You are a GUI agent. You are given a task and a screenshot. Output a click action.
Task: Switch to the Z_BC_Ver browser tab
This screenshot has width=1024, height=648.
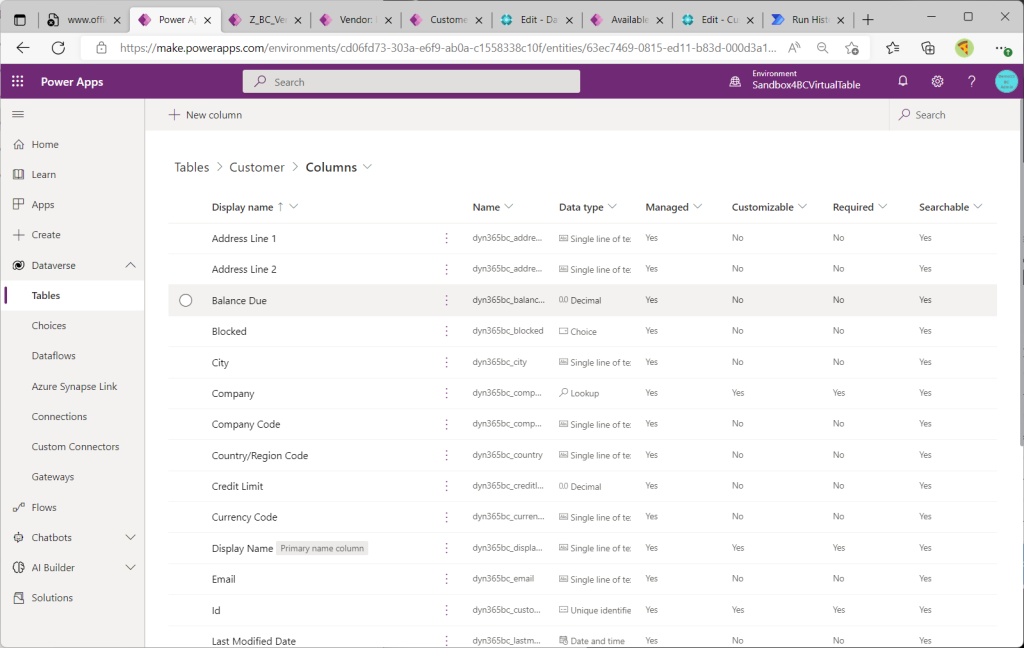266,20
